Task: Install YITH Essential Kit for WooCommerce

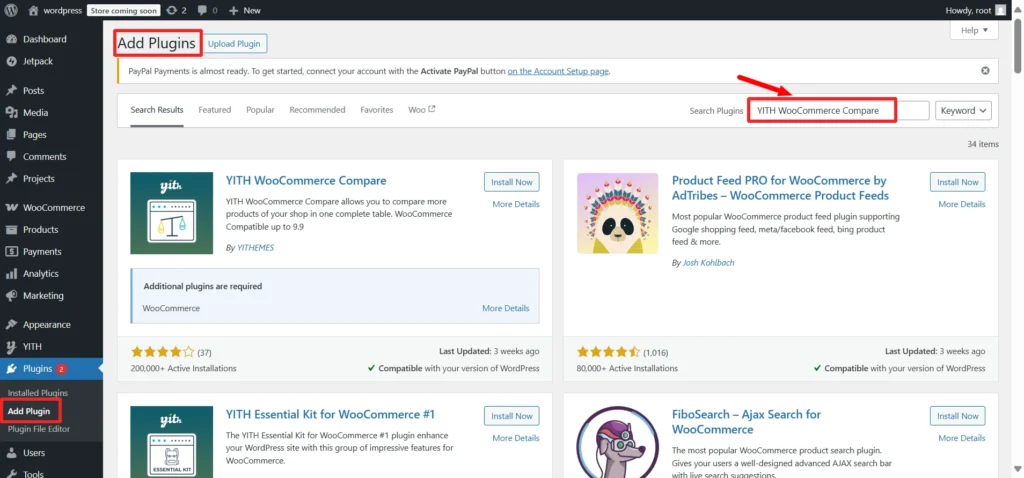Action: click(512, 416)
